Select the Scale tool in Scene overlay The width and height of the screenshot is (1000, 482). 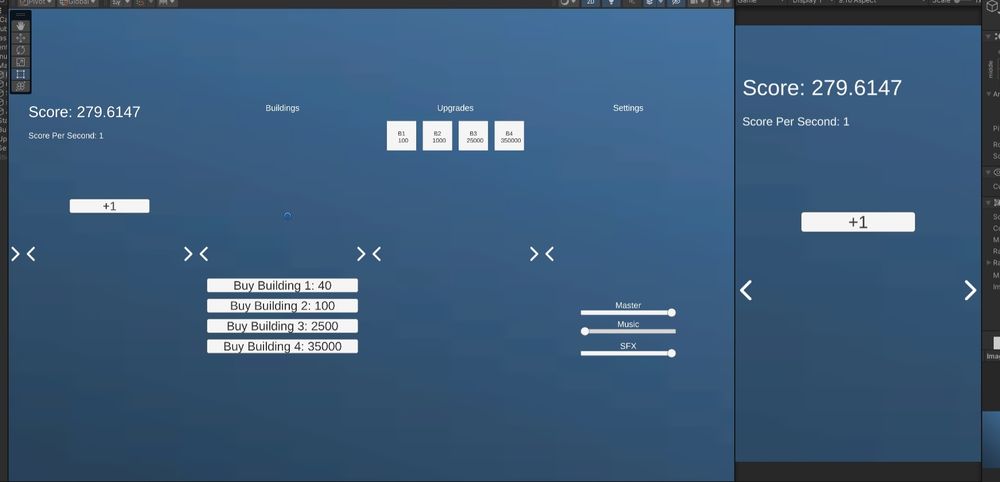pyautogui.click(x=20, y=62)
